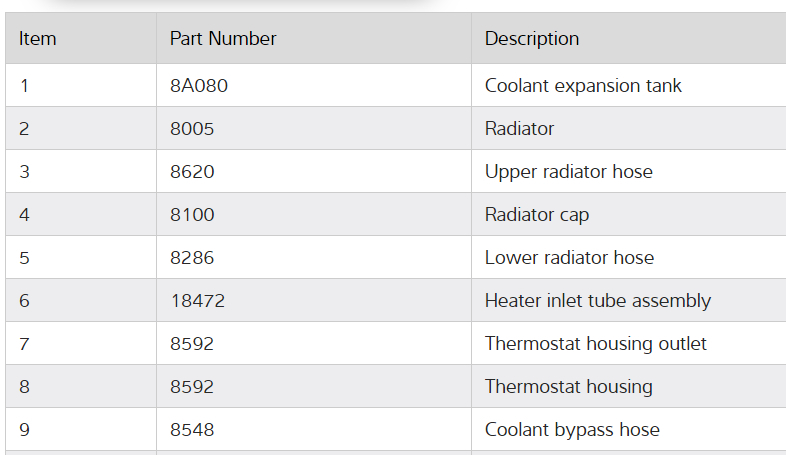Click the Item column header
This screenshot has height=455, width=786.
[38, 39]
